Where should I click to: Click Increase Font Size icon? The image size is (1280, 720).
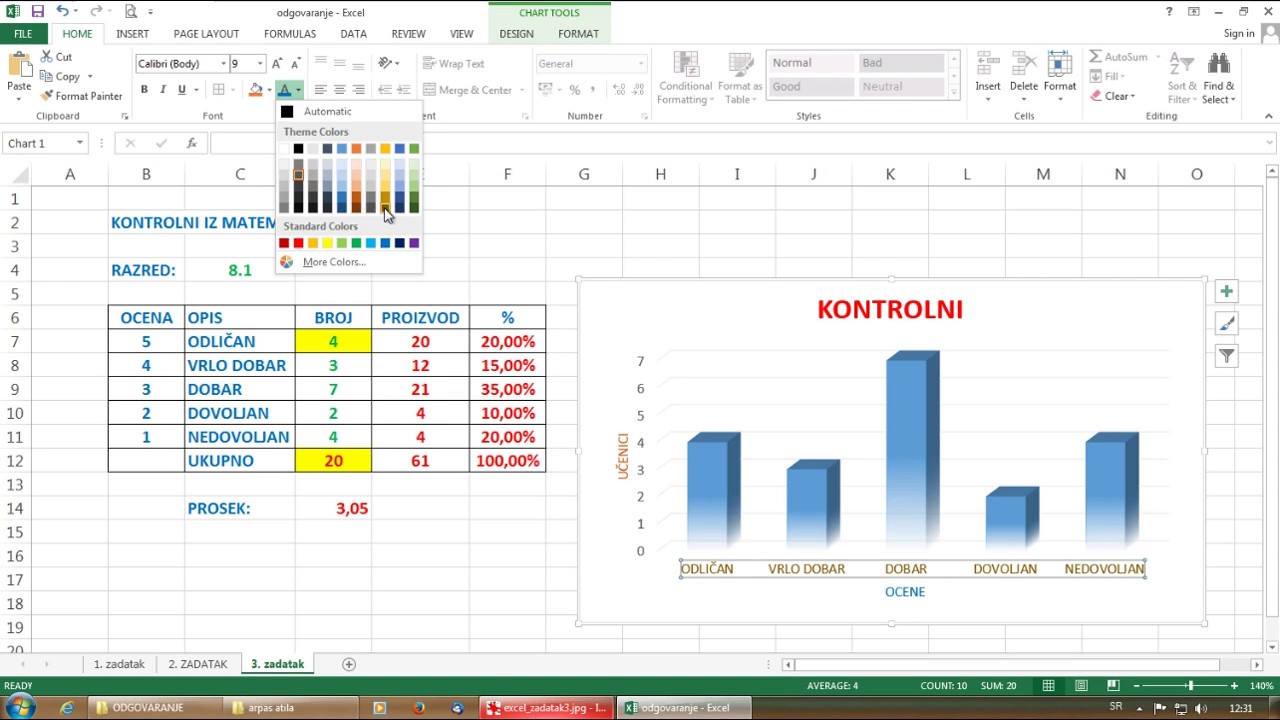tap(278, 64)
